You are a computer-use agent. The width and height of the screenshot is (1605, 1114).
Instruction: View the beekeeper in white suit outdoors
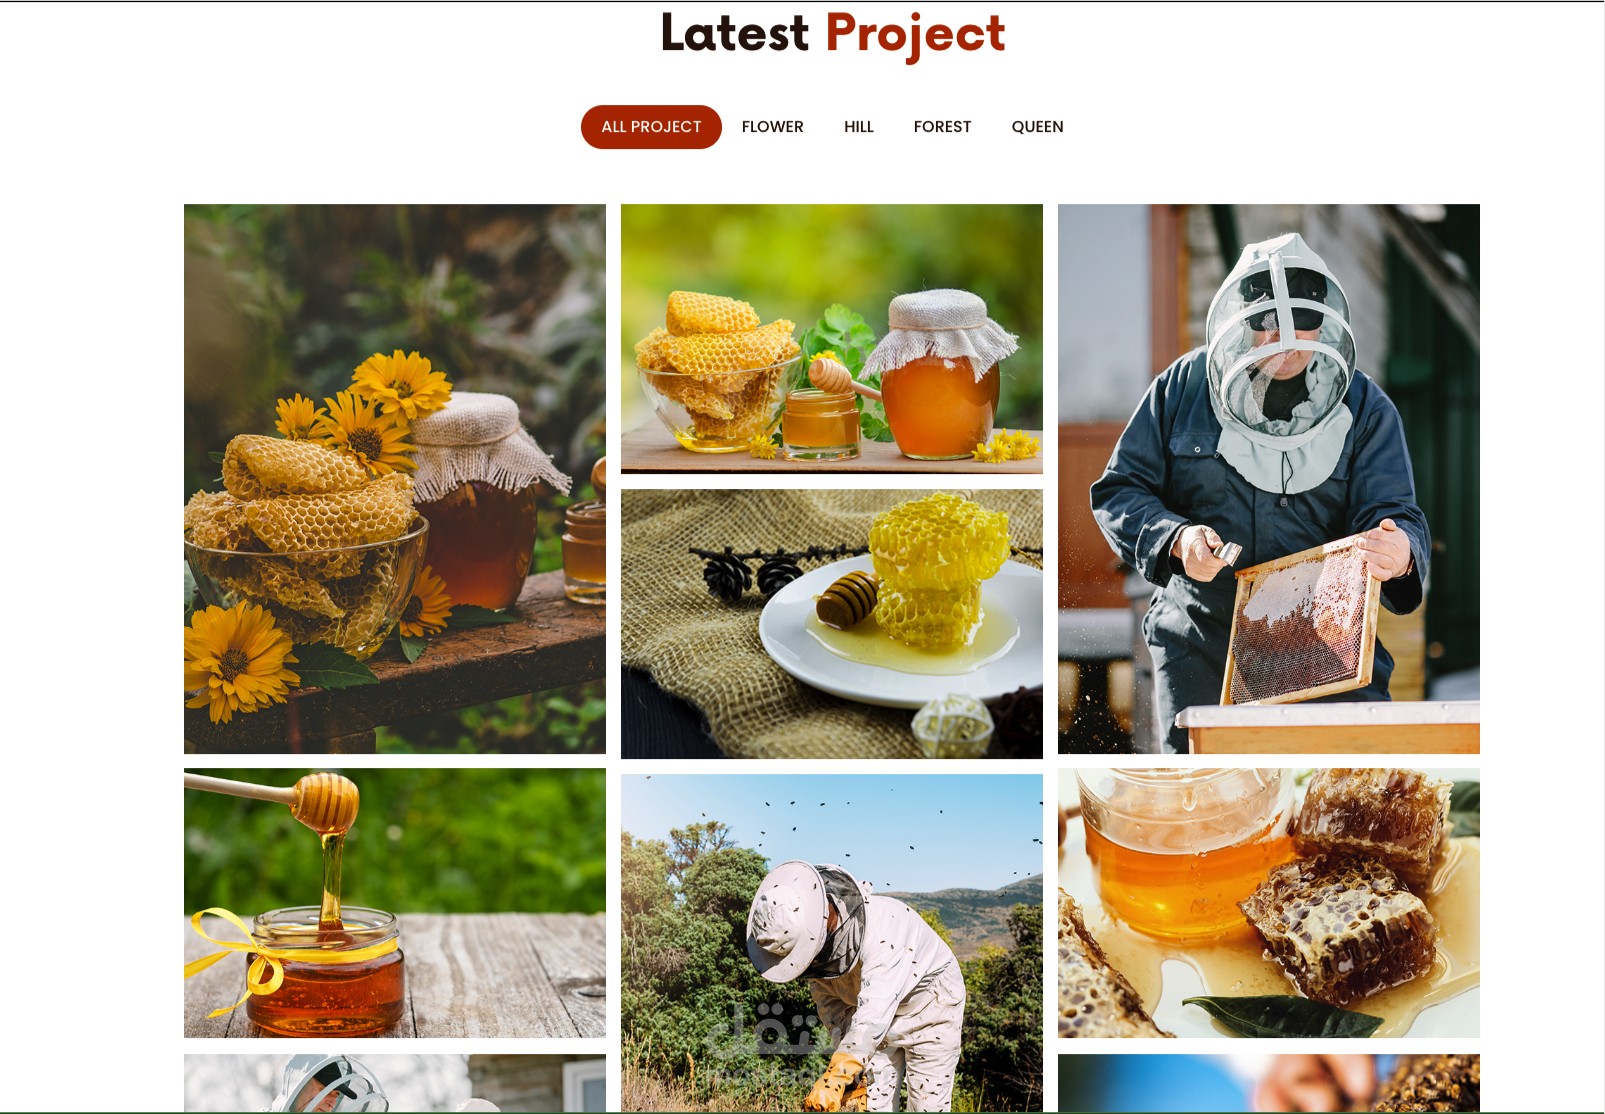832,943
